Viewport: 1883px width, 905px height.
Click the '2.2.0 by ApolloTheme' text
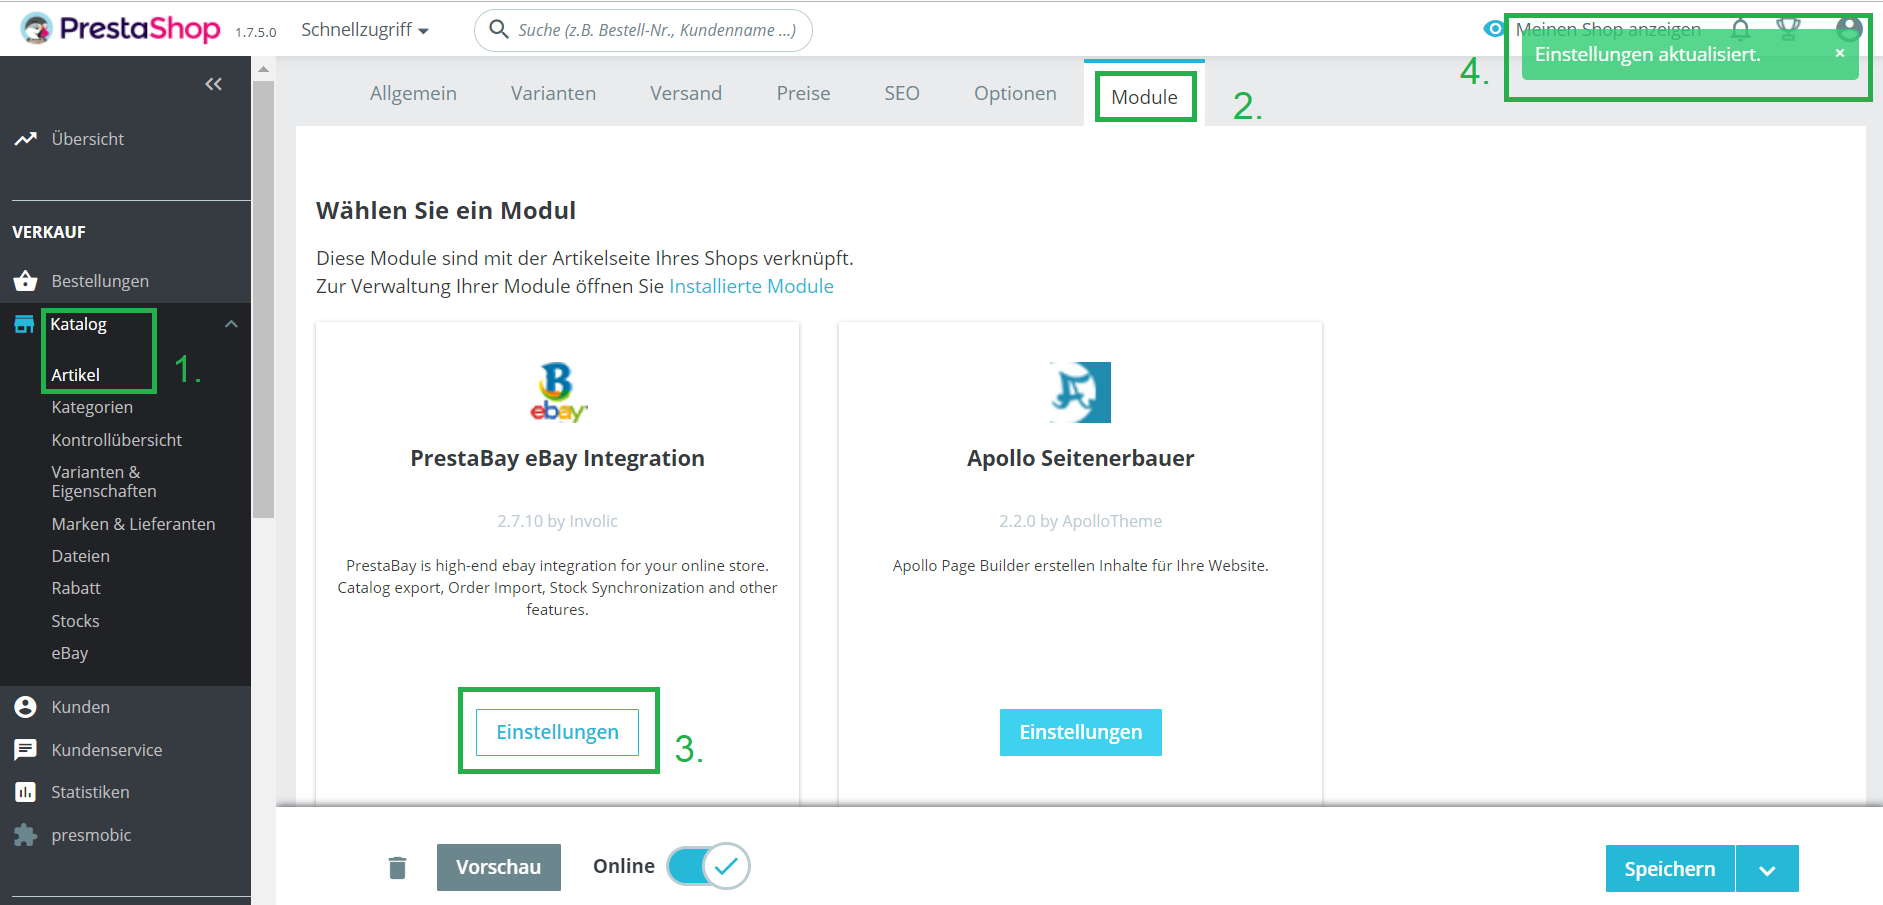[1081, 521]
